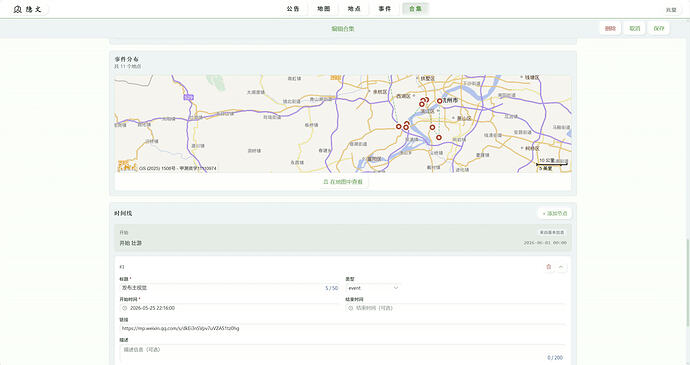This screenshot has width=690, height=365.
Task: Click the 添加节点 button in timeline section
Action: point(554,214)
